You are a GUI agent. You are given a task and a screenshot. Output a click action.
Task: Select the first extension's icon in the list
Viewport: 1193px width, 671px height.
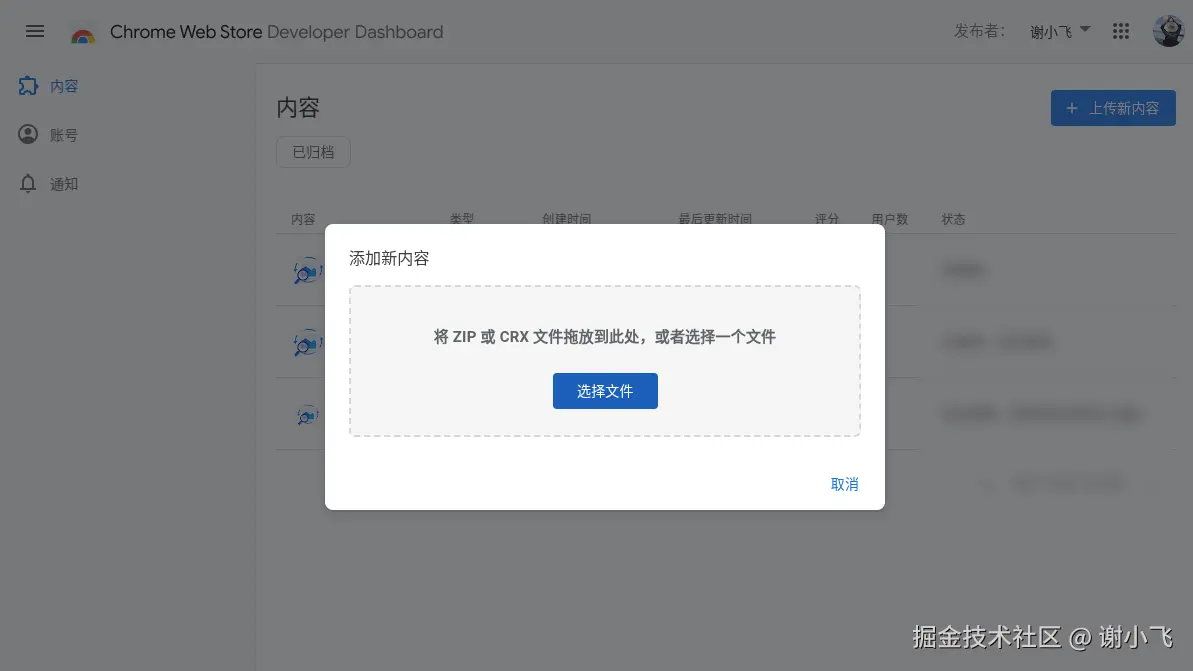[306, 270]
